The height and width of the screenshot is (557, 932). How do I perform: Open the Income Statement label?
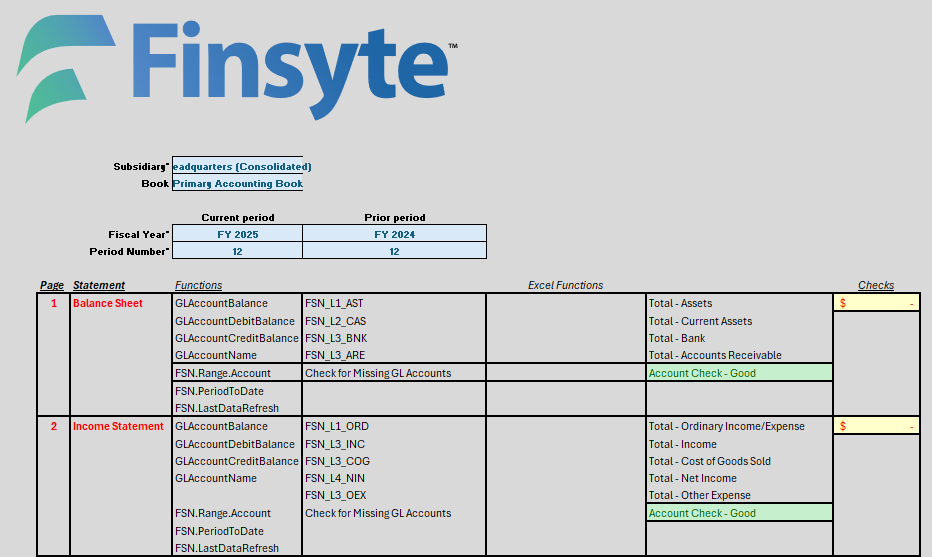pyautogui.click(x=118, y=426)
